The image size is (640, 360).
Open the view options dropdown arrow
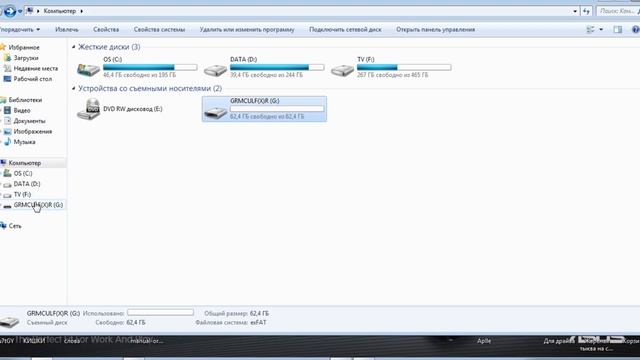point(601,29)
